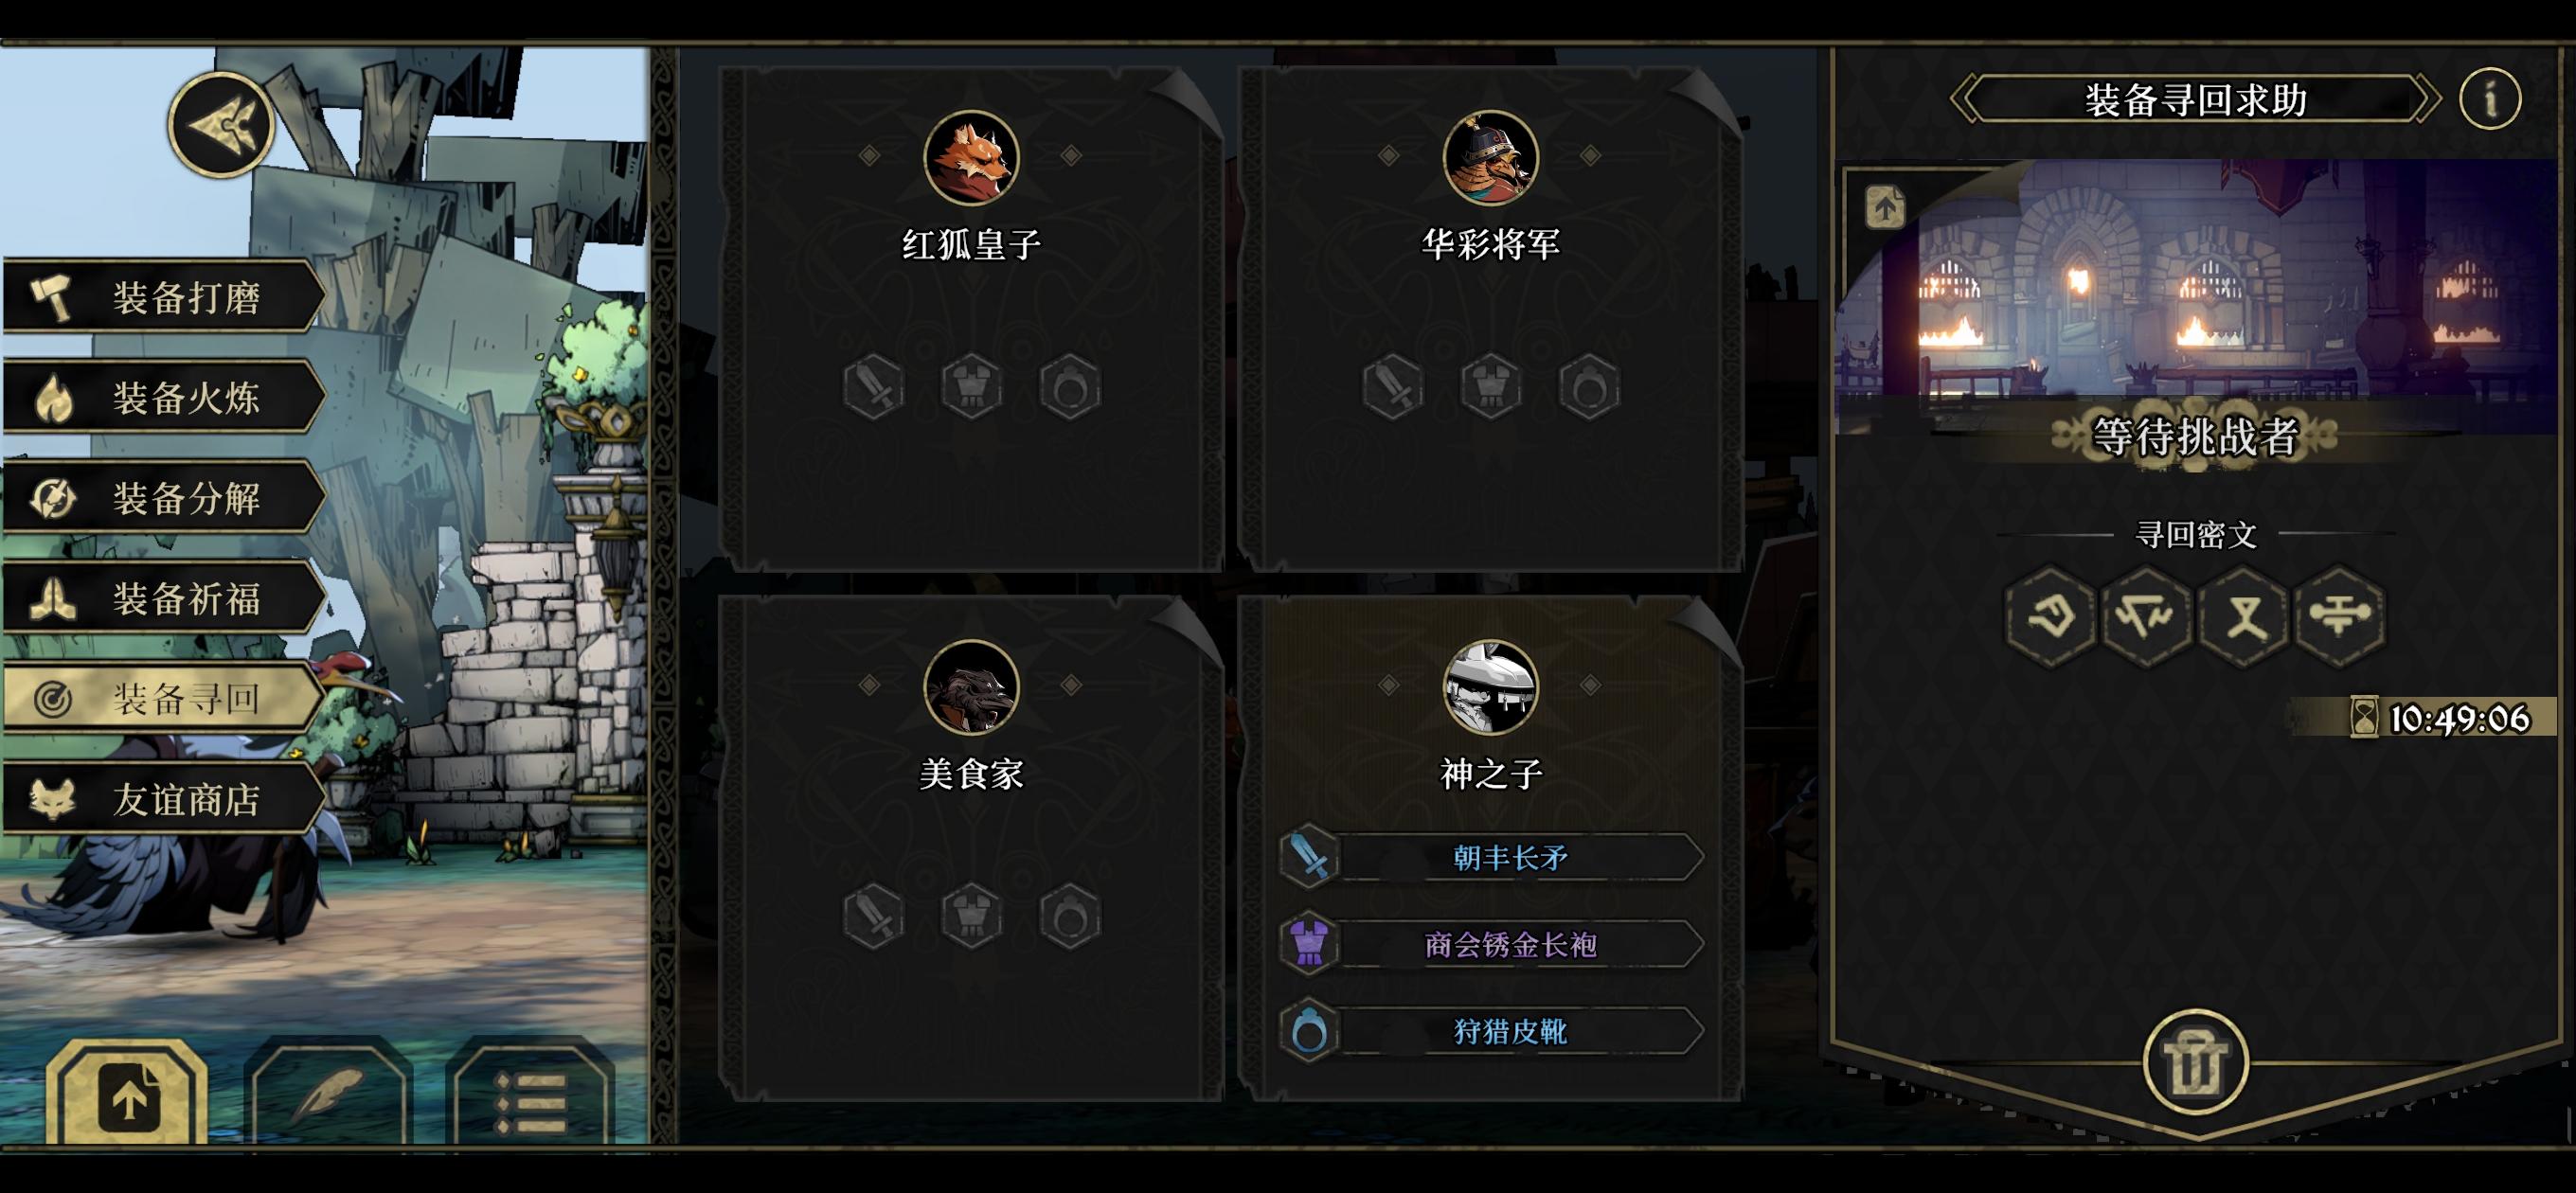
Task: Click 华彩将军 empty weapon slot
Action: pyautogui.click(x=1393, y=386)
